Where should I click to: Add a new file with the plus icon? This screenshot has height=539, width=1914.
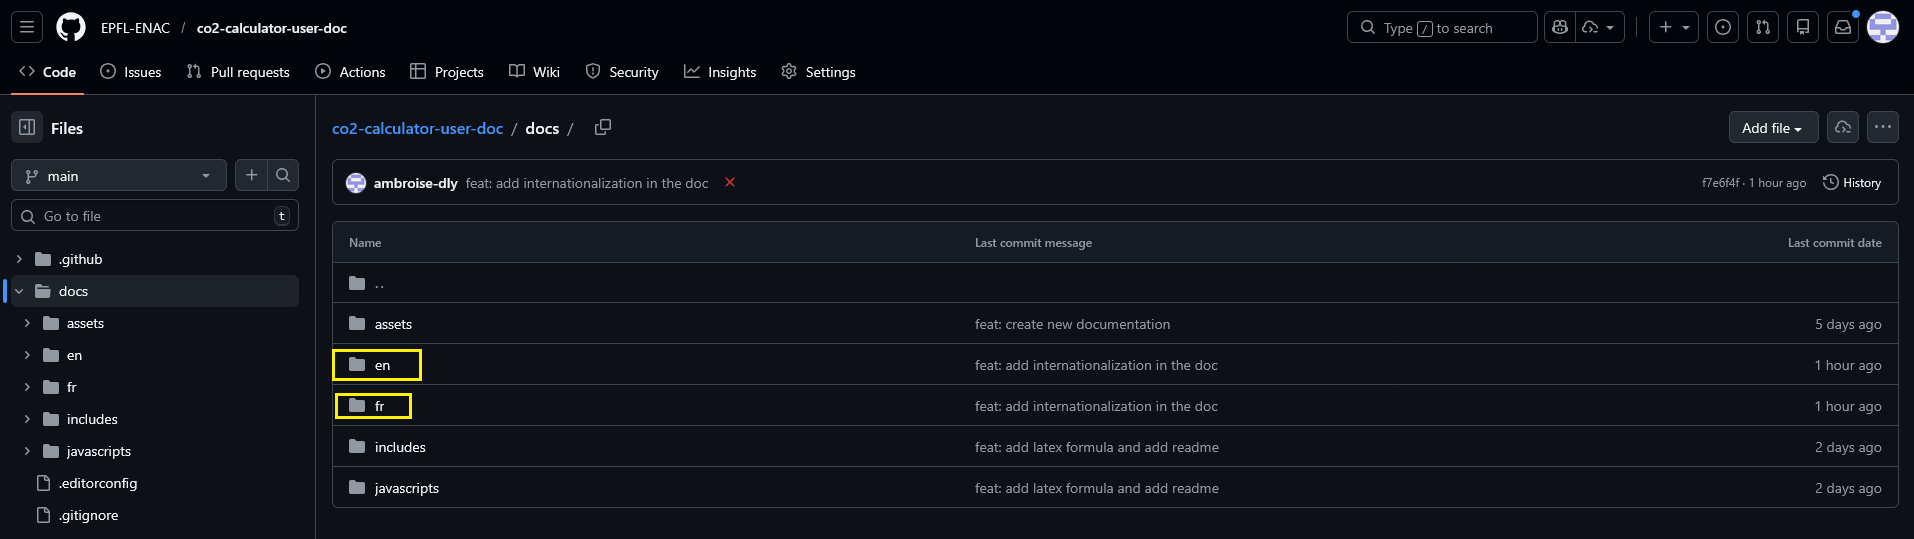pyautogui.click(x=252, y=175)
